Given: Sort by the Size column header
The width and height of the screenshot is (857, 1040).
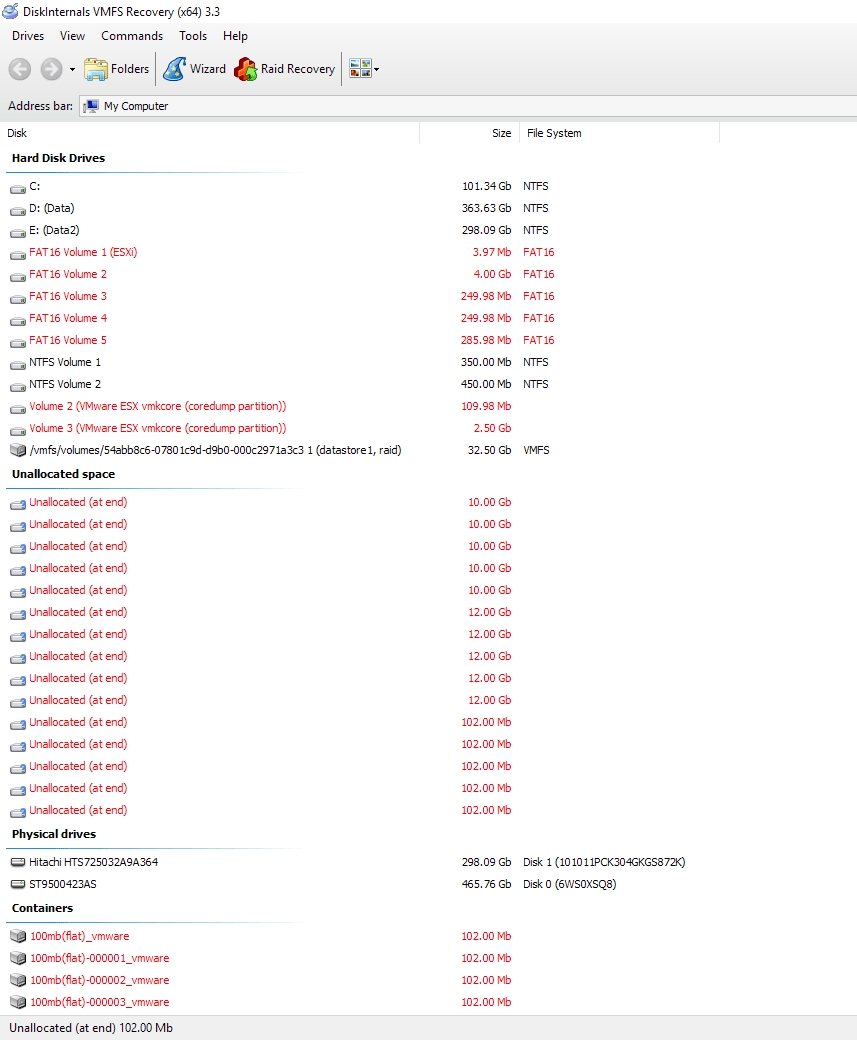Looking at the screenshot, I should (470, 133).
